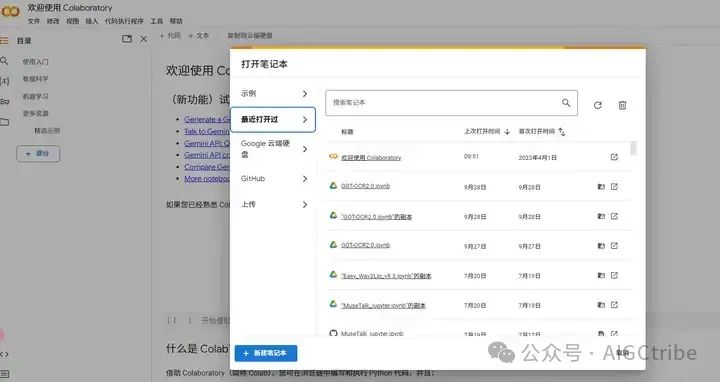Click the notebook list scrollbar thumb
Viewport: 720px width, 382px height.
pyautogui.click(x=634, y=148)
